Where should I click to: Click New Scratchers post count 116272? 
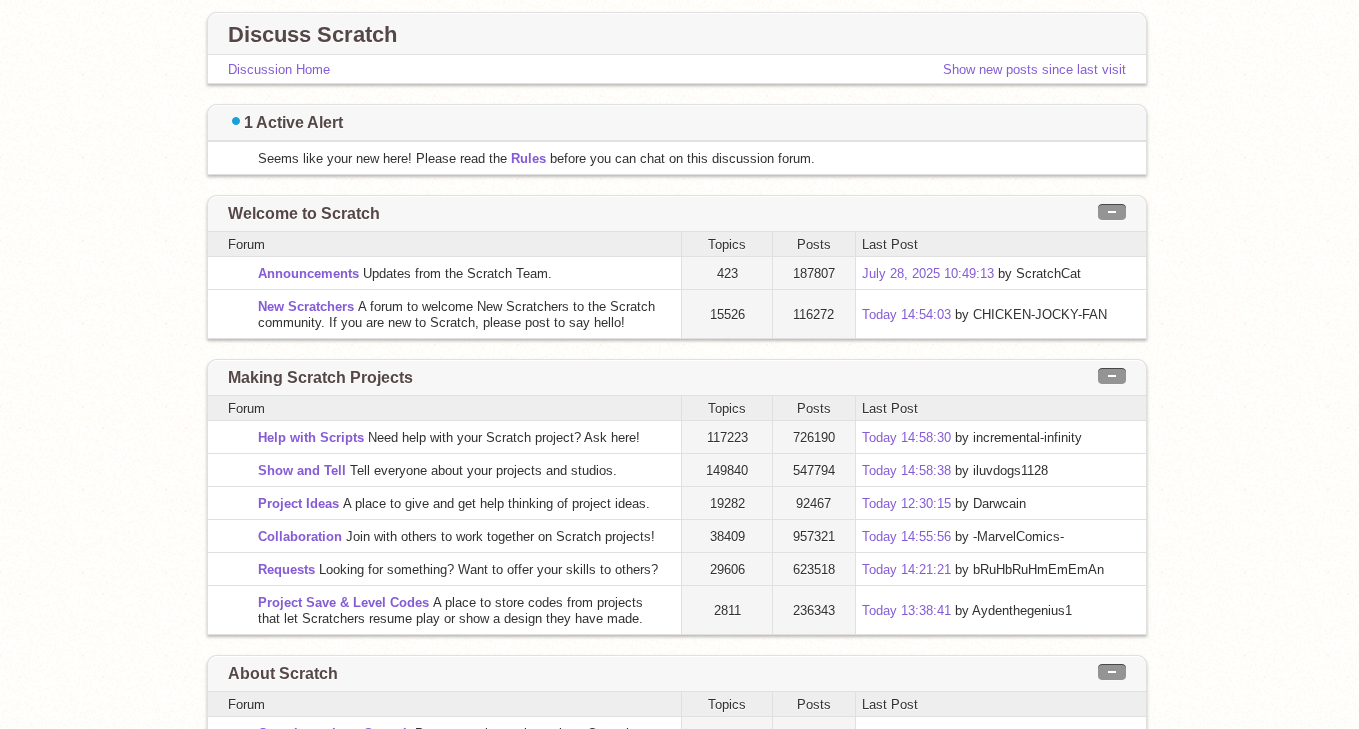(814, 314)
